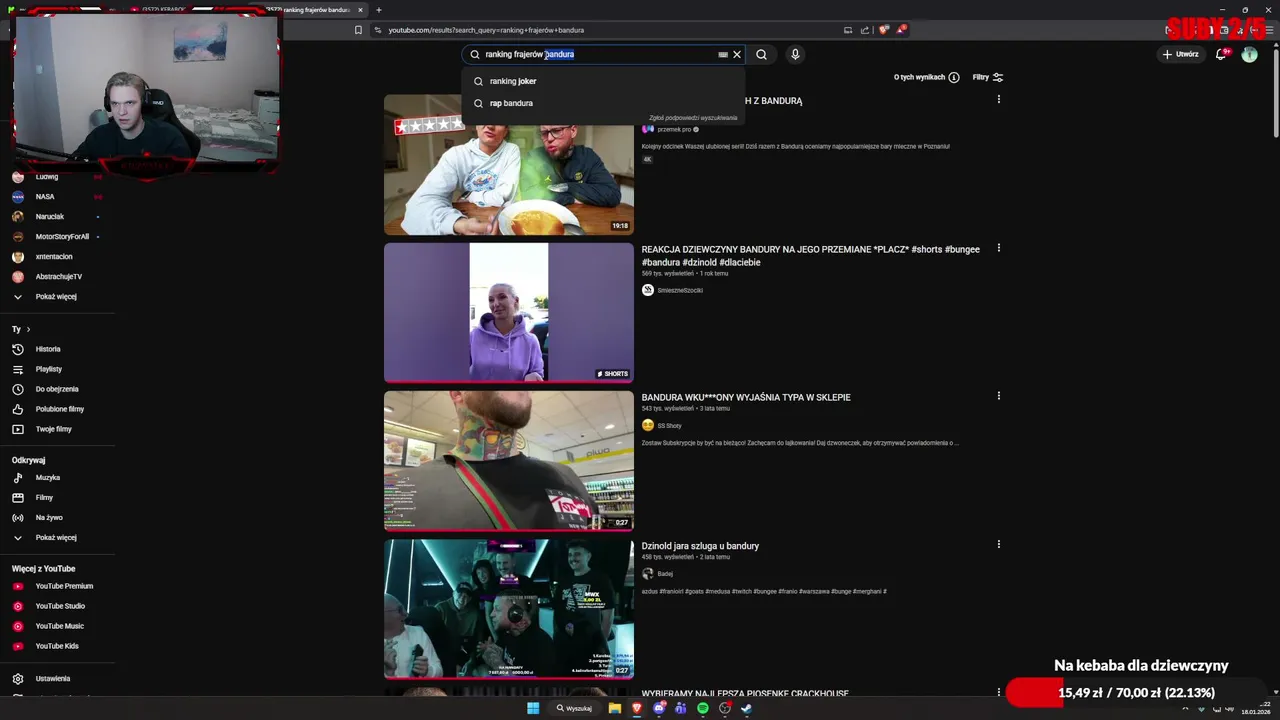This screenshot has height=720, width=1280.
Task: Open File Explorer from the taskbar
Action: (x=615, y=708)
